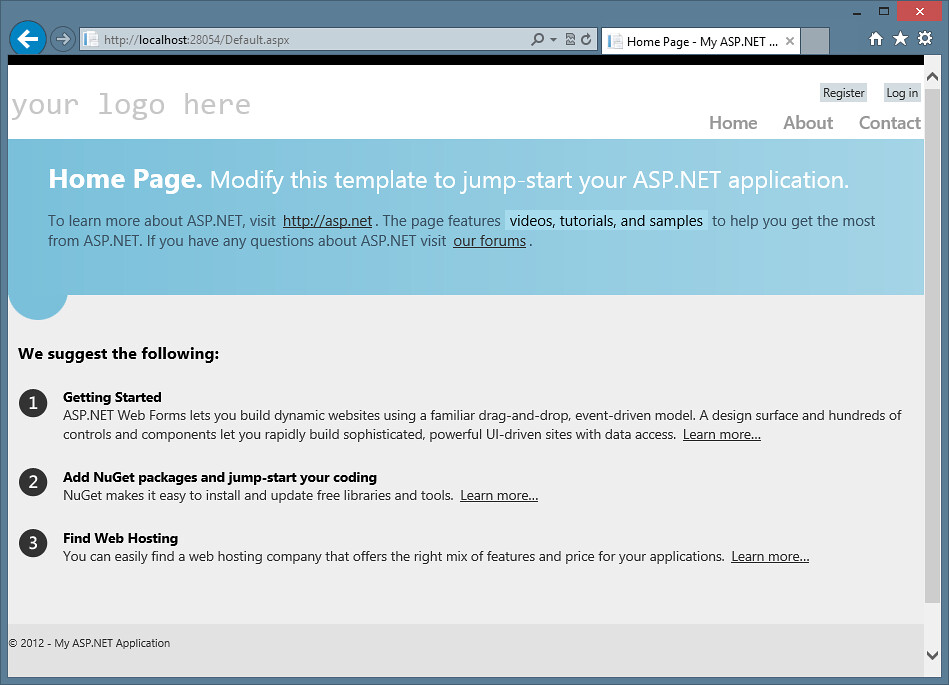Open the Tools gear icon
Screen dimensions: 949x685
click(925, 39)
